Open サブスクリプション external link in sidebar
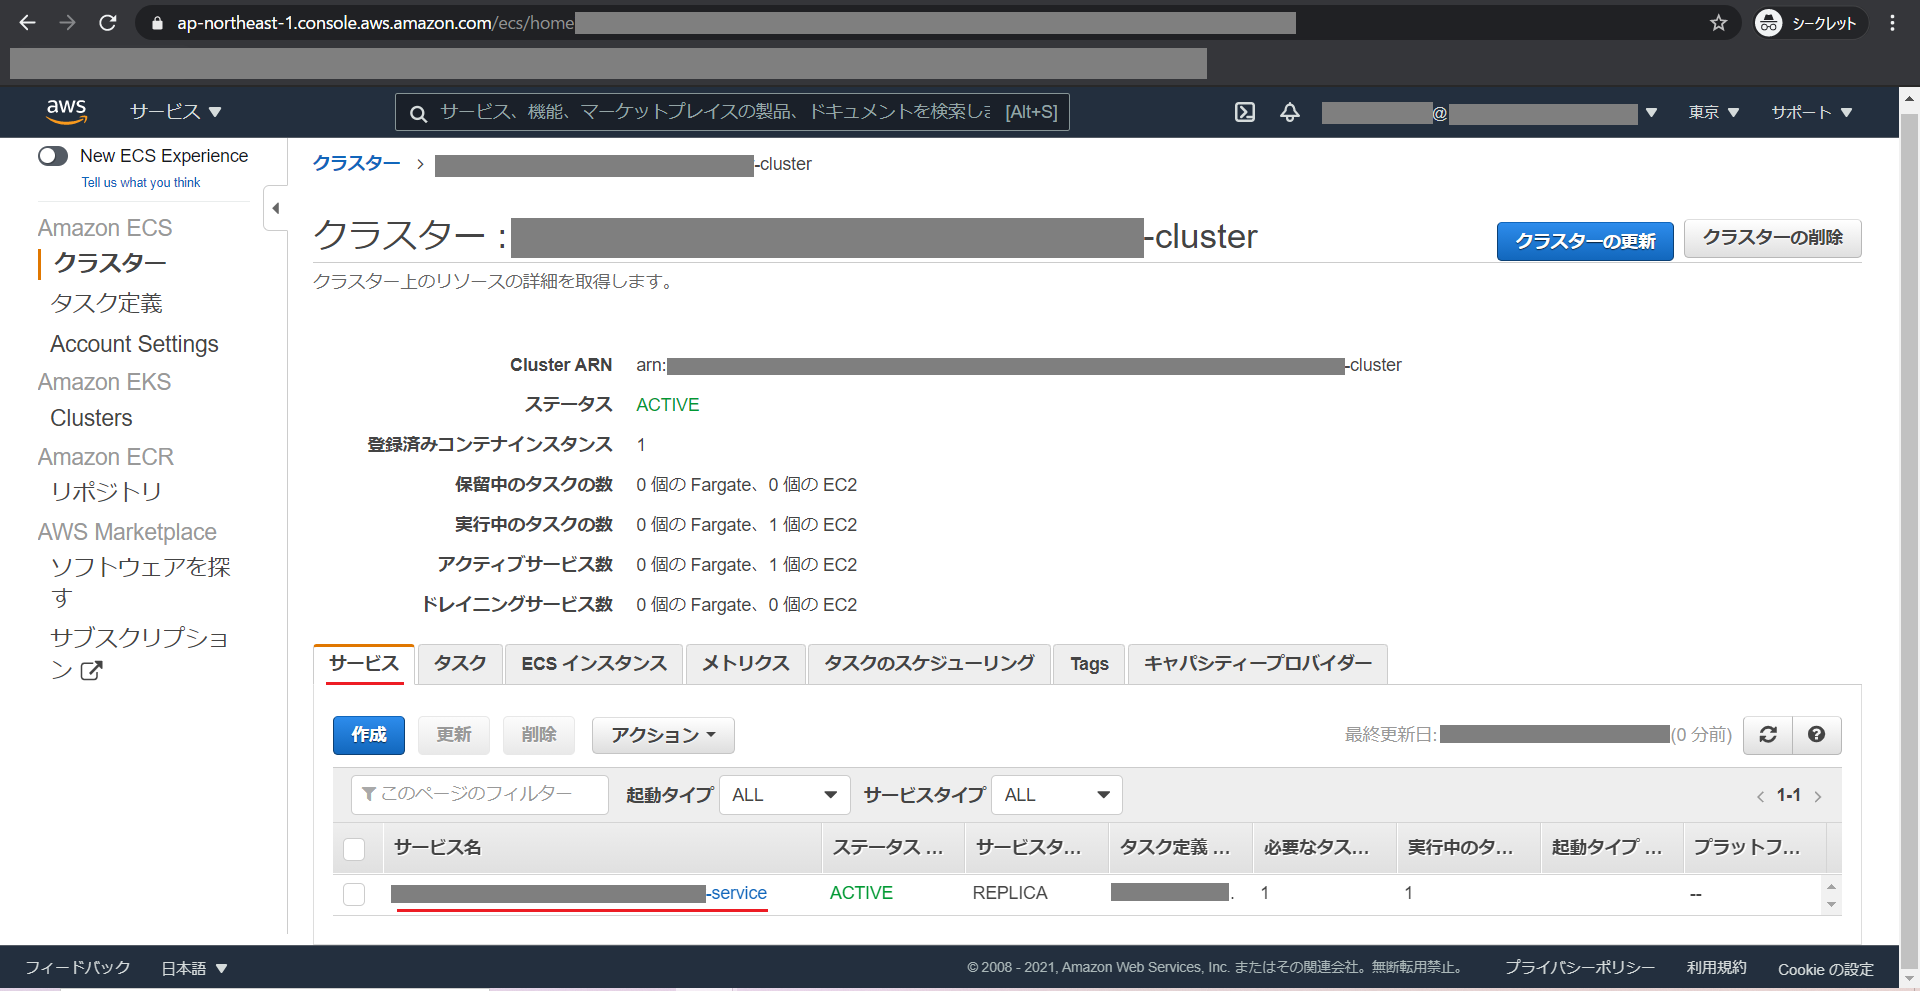Image resolution: width=1920 pixels, height=991 pixels. pyautogui.click(x=139, y=653)
